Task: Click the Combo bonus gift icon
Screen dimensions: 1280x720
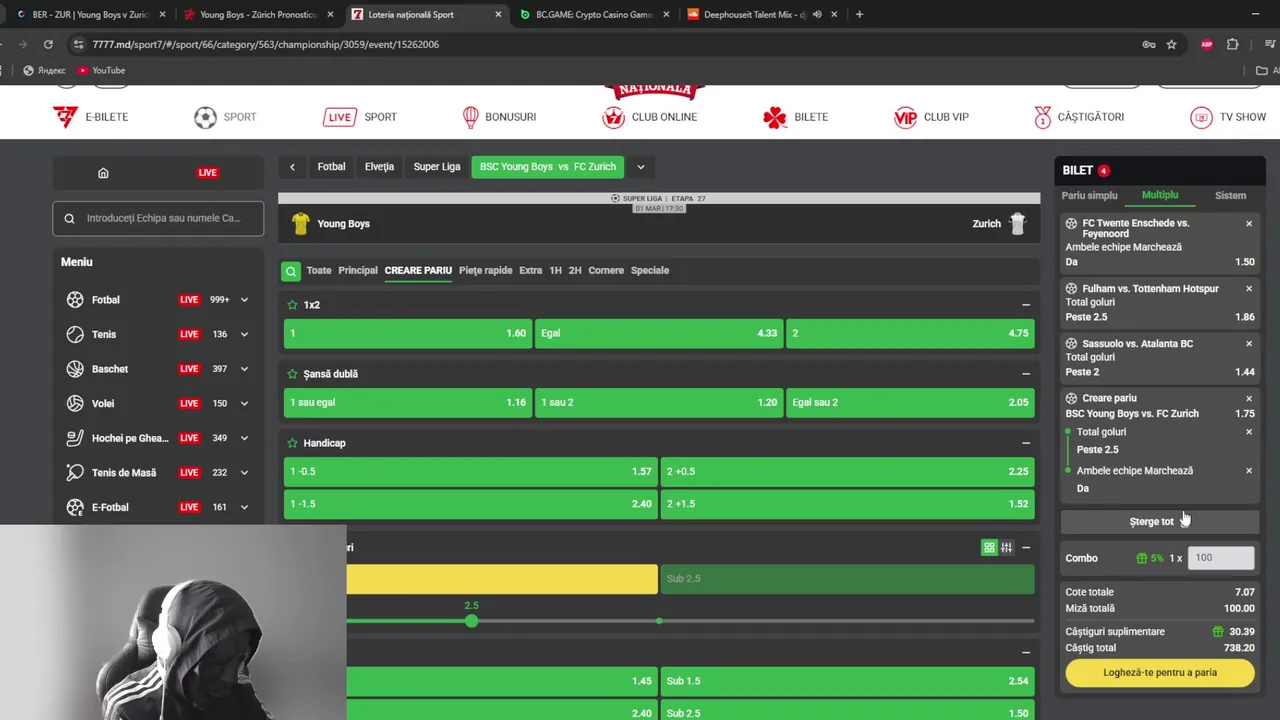Action: pyautogui.click(x=1142, y=558)
